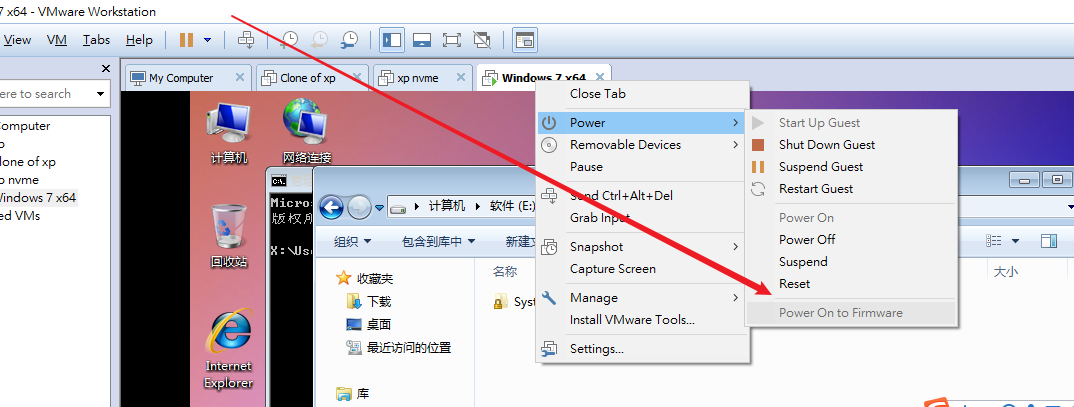This screenshot has height=407, width=1074.
Task: Click 计算机 in Explorer address bar
Action: [x=447, y=206]
